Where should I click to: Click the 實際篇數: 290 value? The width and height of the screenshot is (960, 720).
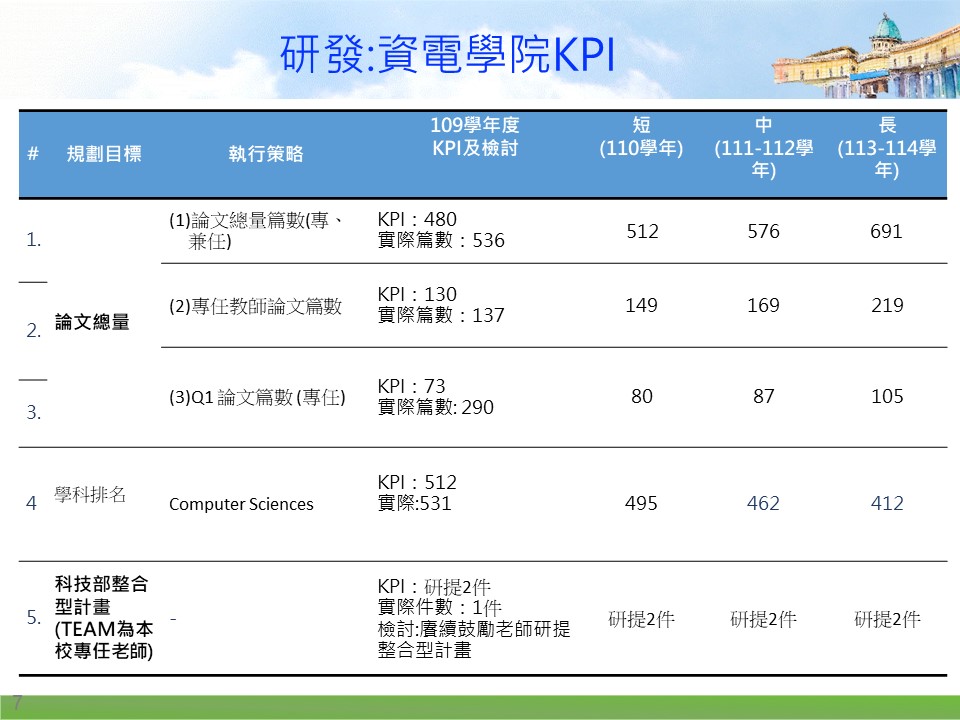435,407
